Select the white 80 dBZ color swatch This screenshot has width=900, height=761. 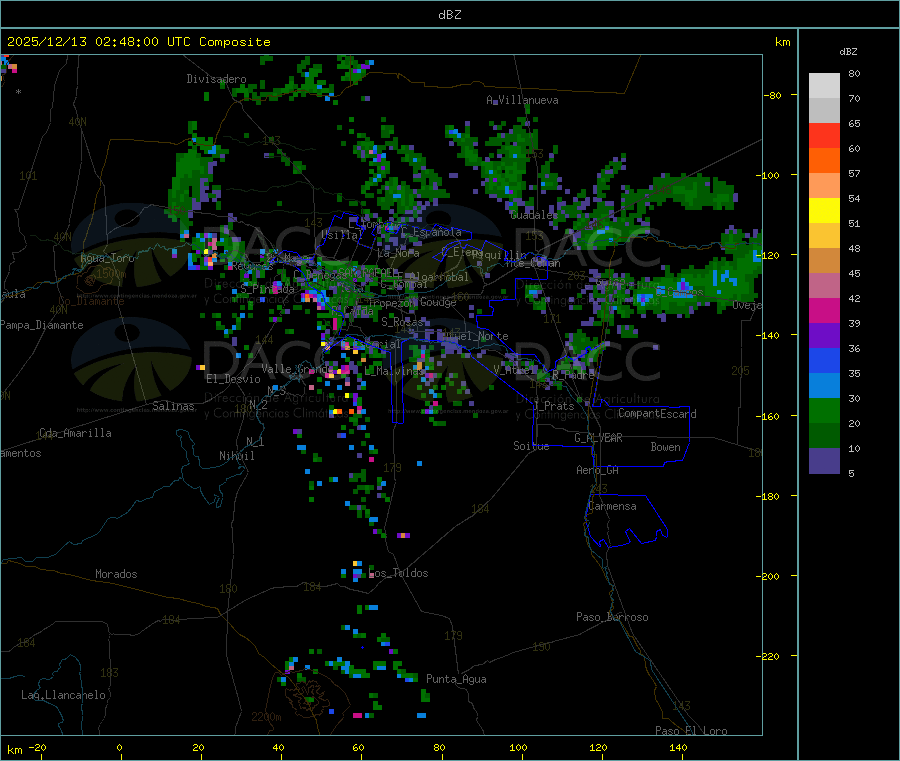coord(824,86)
